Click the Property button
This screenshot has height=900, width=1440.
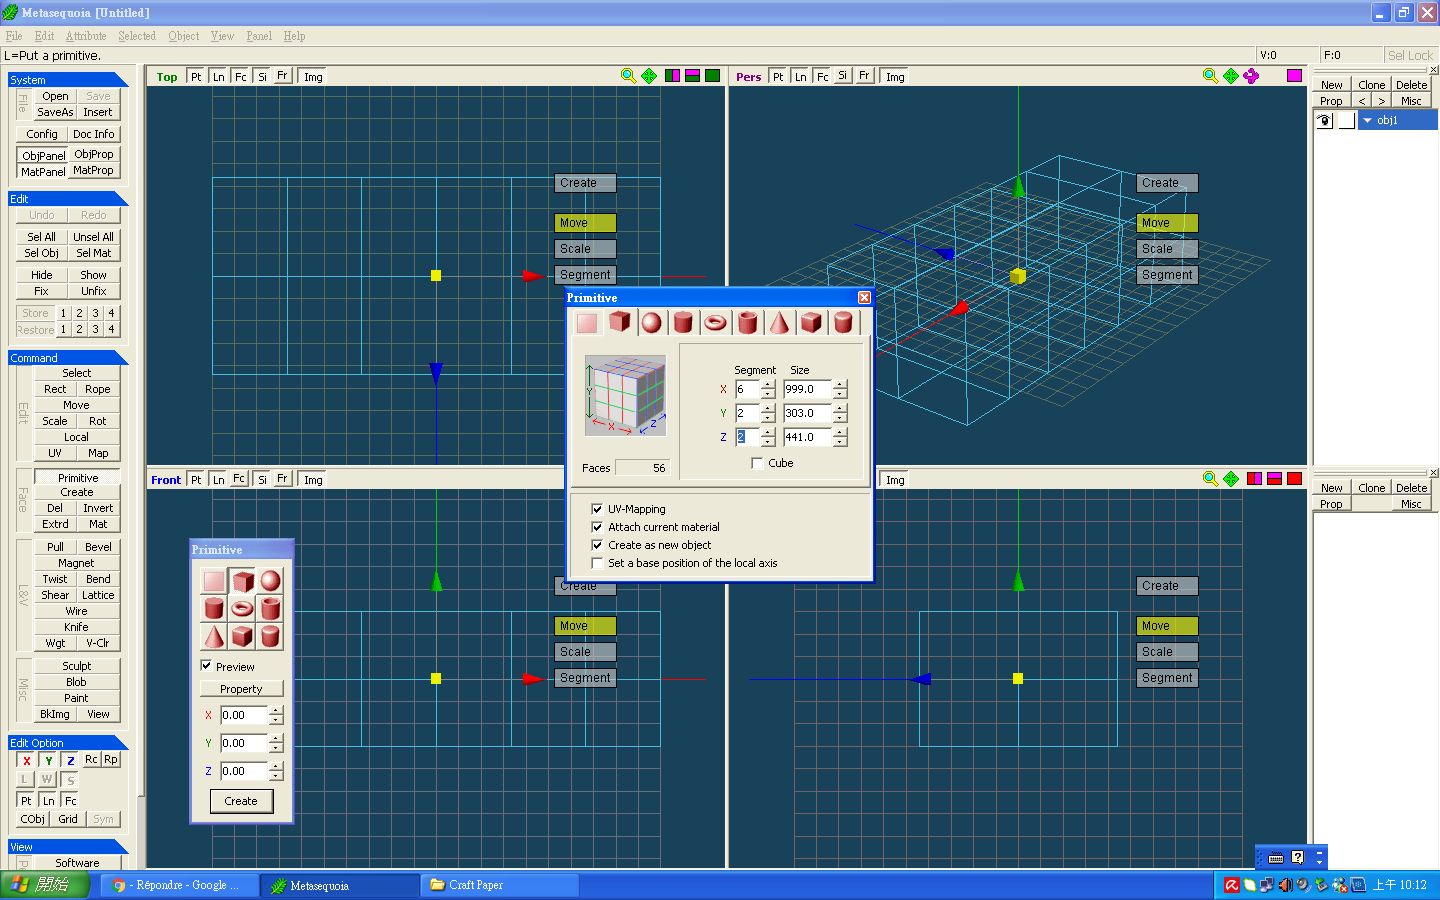tap(241, 689)
